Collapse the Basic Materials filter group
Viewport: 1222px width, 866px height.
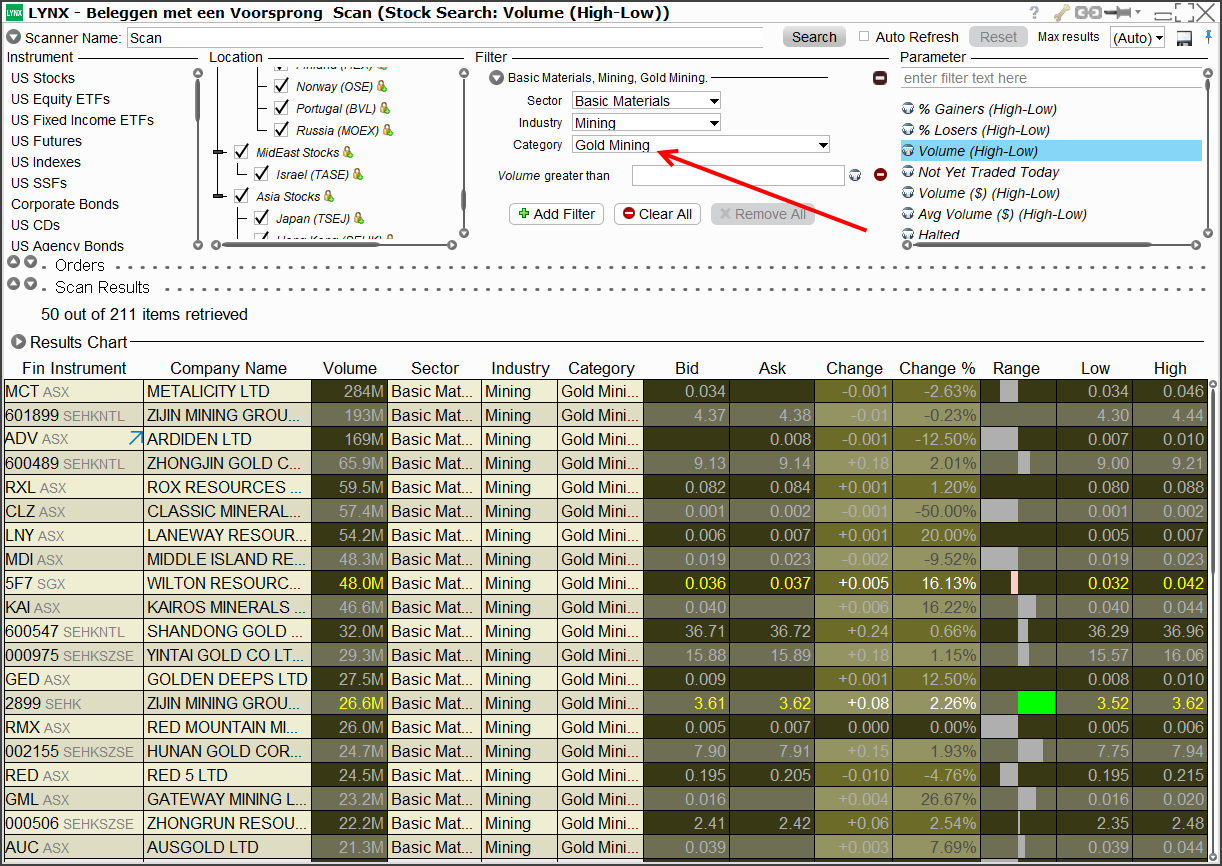coord(496,78)
